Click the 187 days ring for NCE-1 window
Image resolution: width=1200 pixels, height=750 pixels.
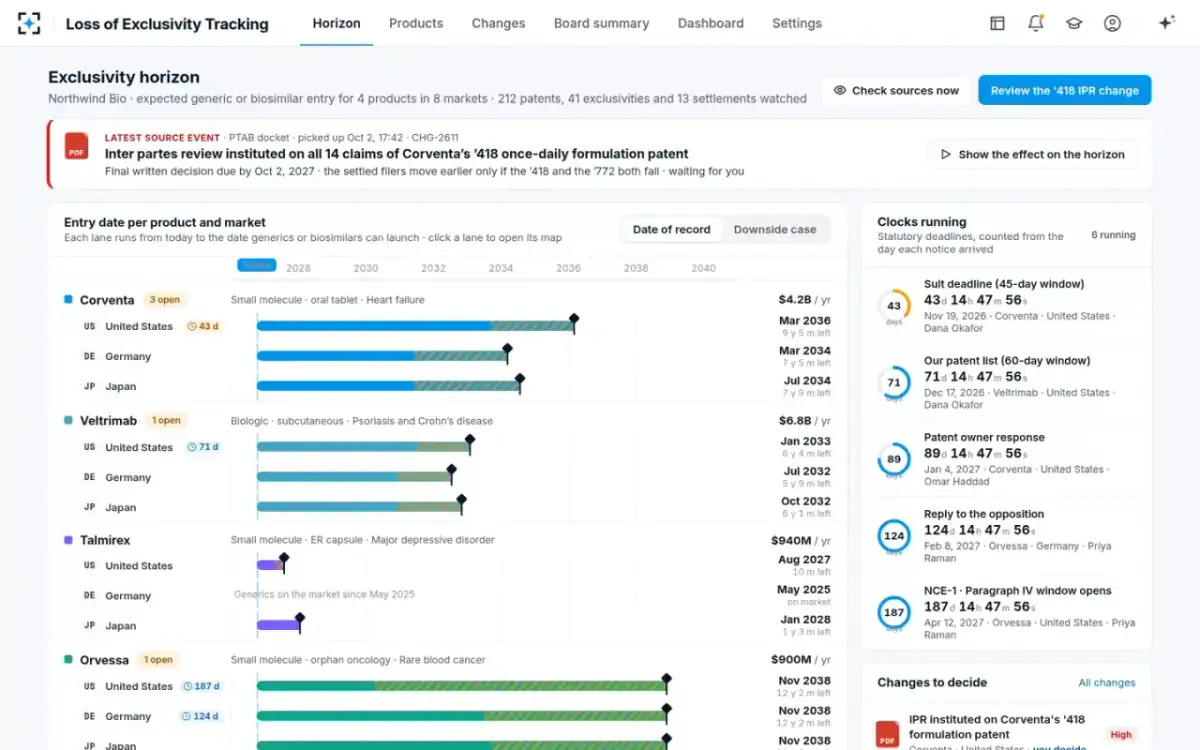[x=893, y=612]
